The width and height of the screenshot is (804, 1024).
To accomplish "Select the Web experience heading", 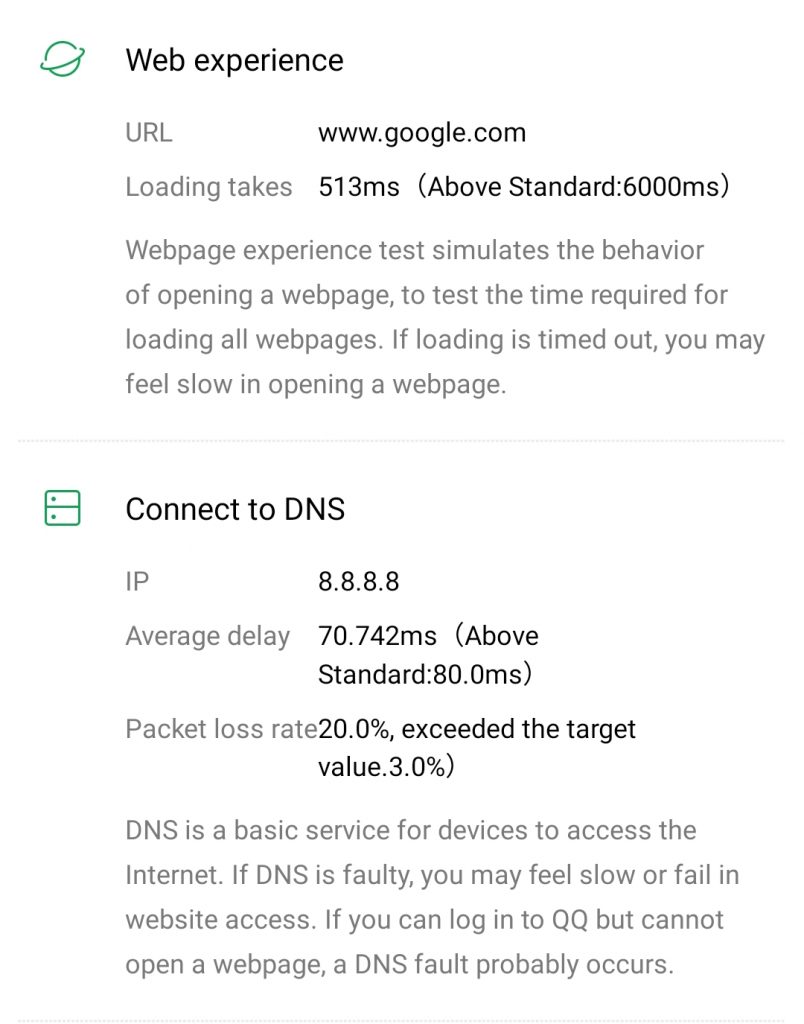I will tap(234, 60).
